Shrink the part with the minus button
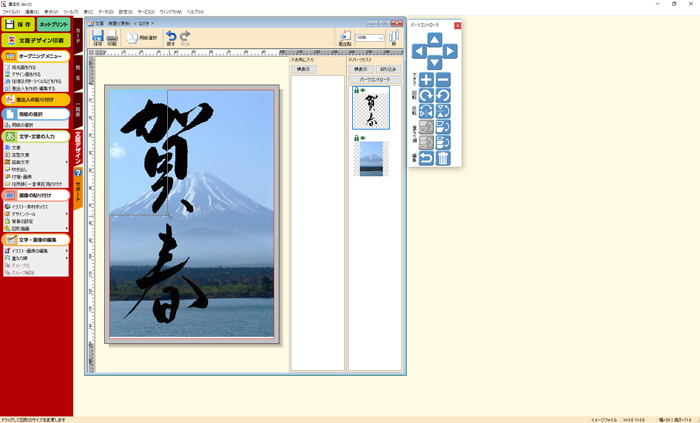Screen dimensions: 700x423 (443, 80)
